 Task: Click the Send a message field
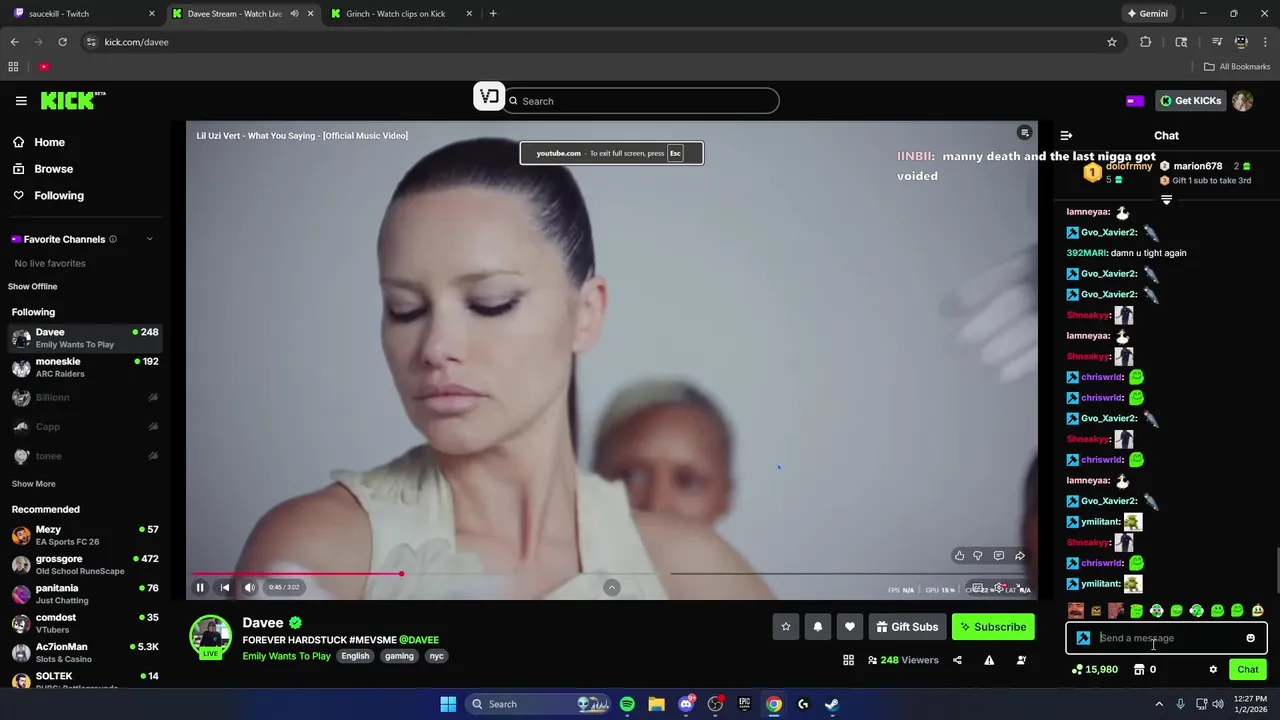[x=1166, y=638]
